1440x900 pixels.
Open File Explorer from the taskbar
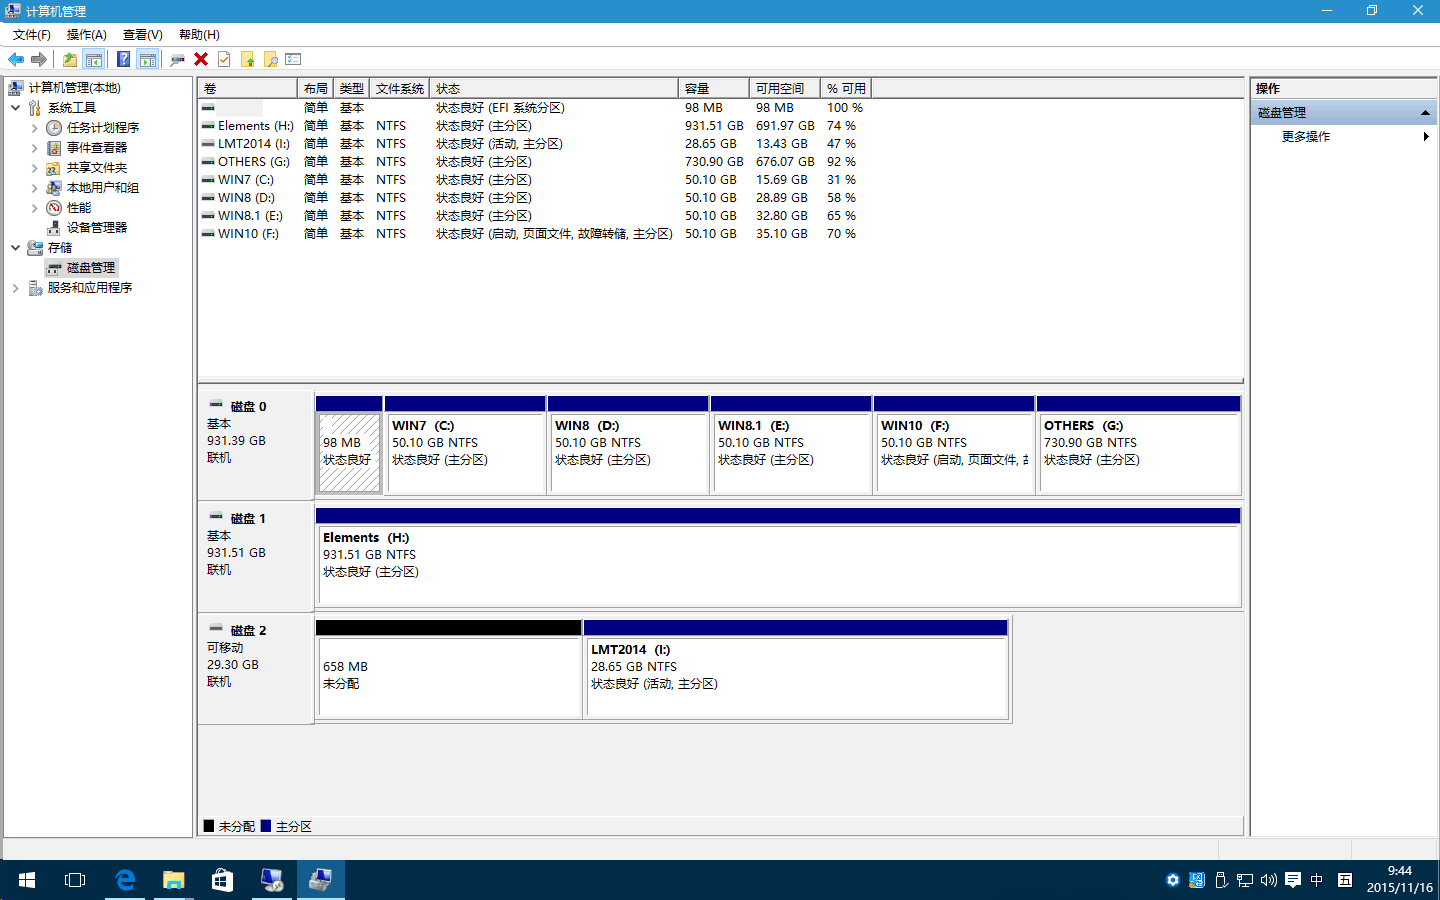pos(174,880)
